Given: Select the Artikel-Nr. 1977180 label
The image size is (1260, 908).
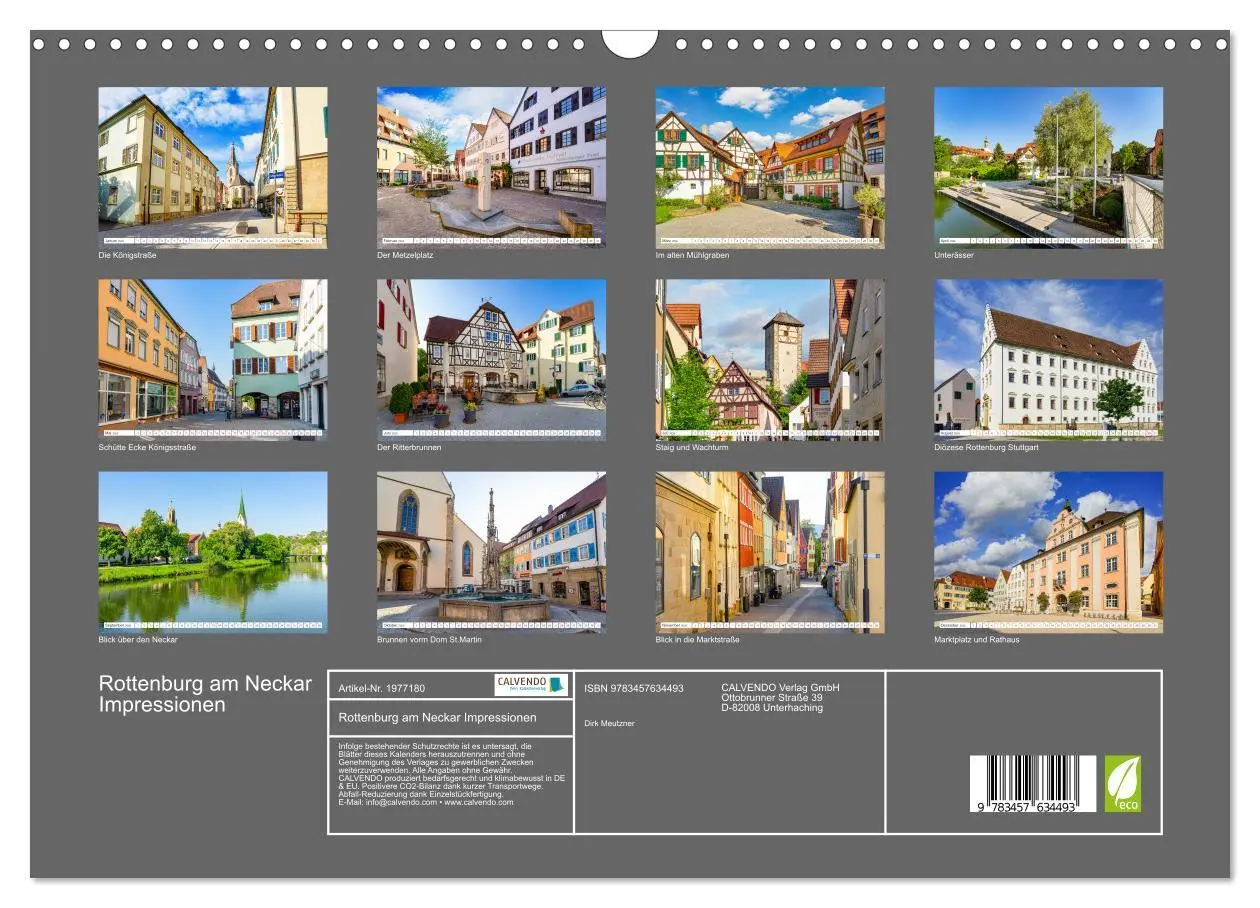Looking at the screenshot, I should (x=382, y=687).
